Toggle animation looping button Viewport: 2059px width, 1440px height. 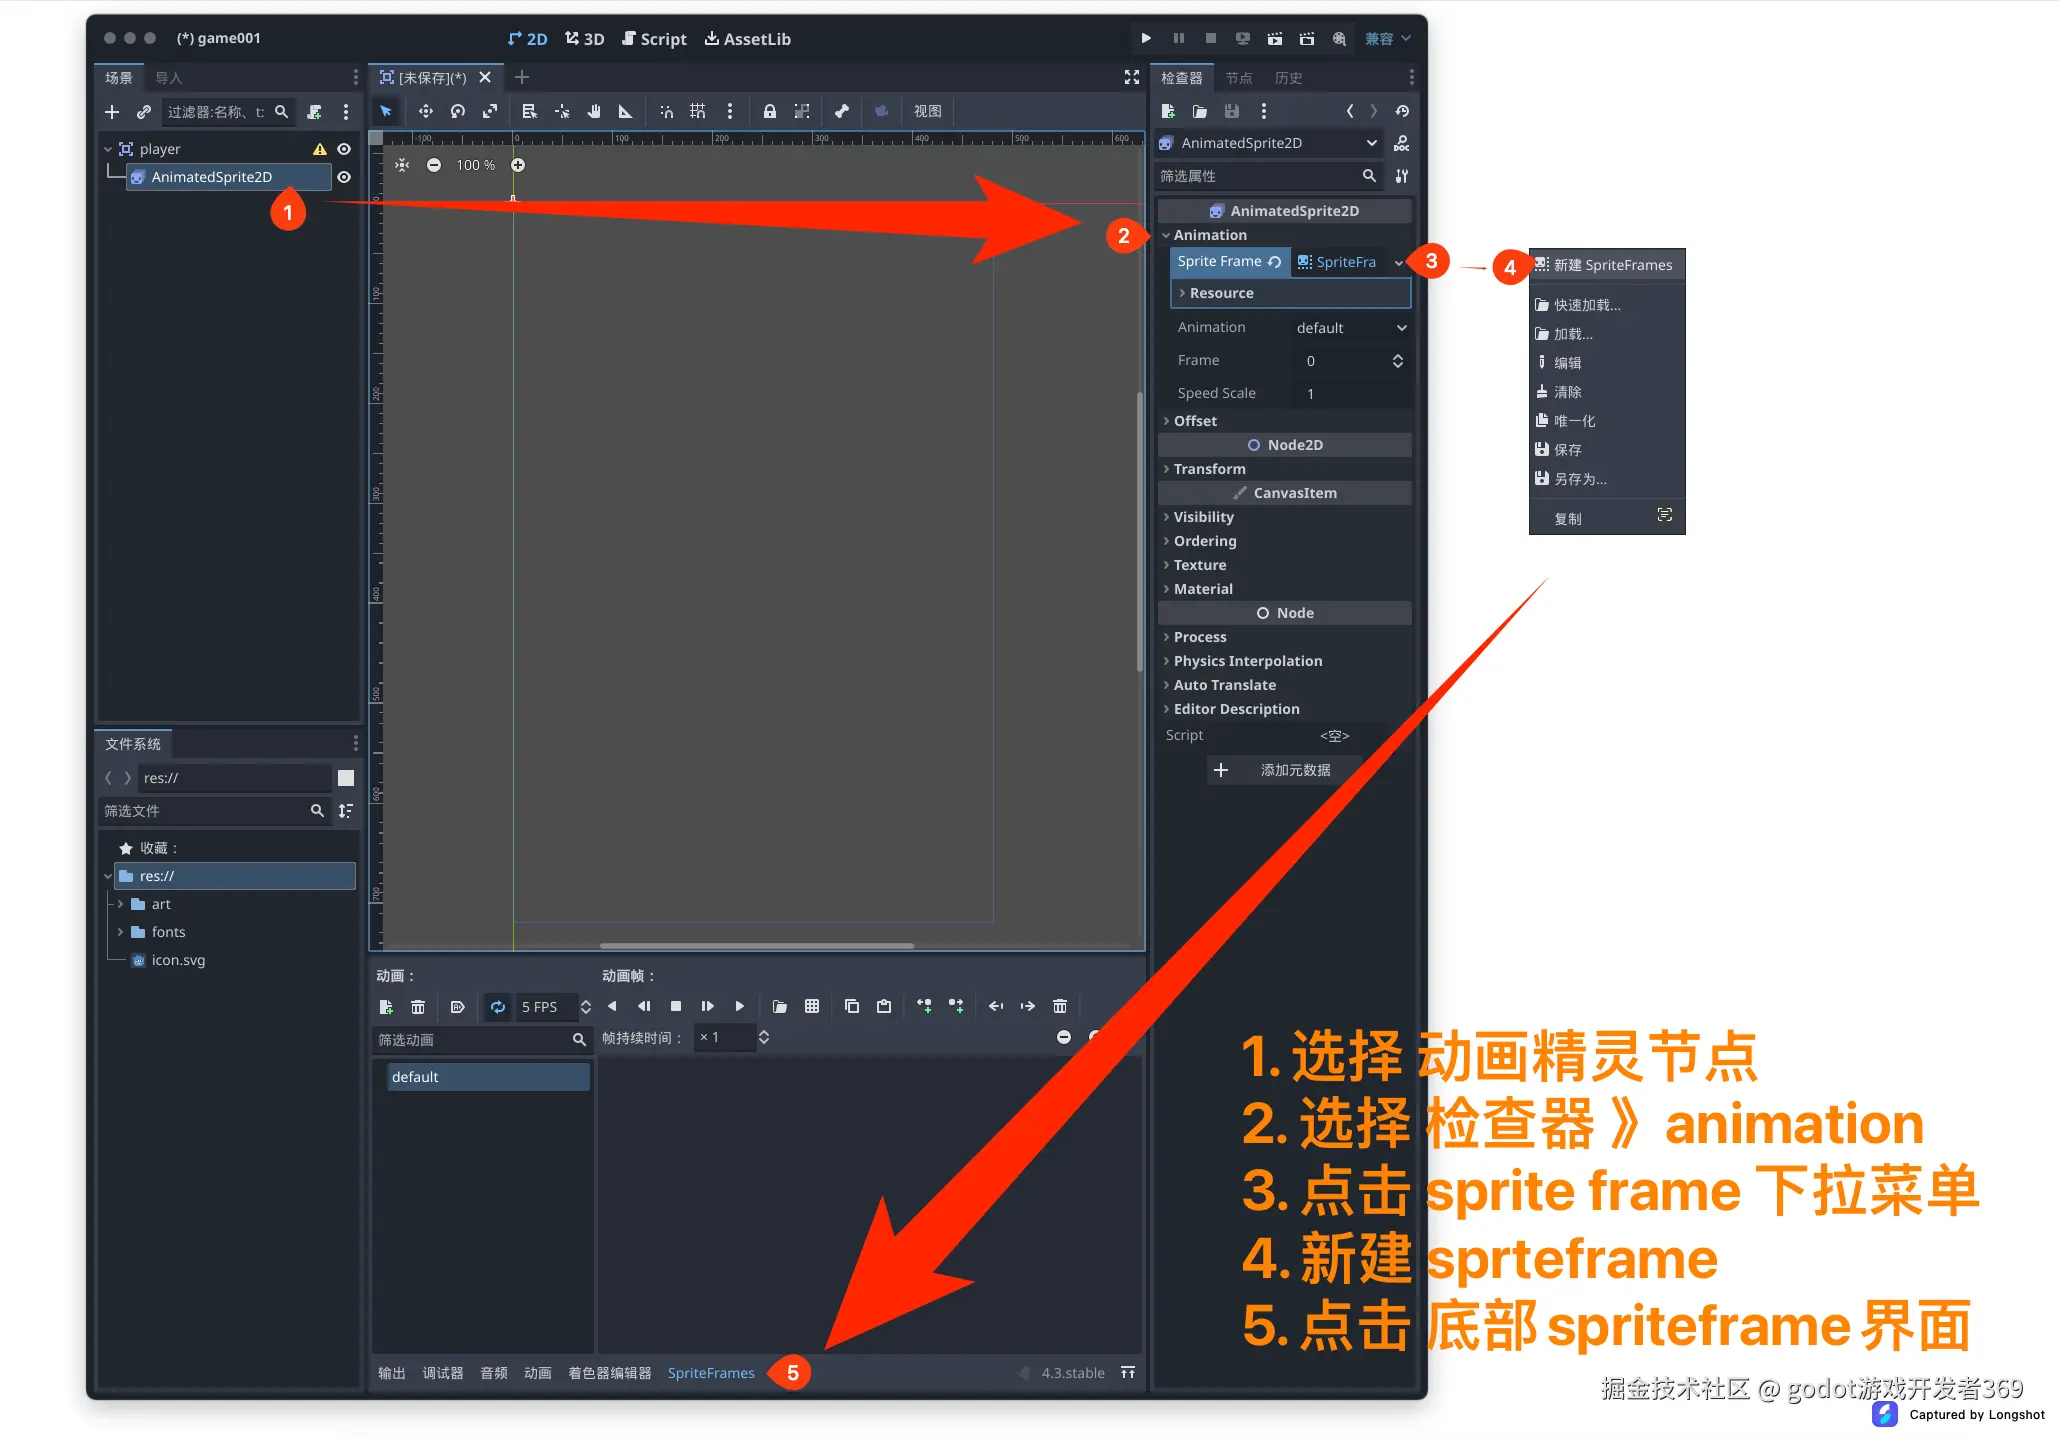[497, 1006]
